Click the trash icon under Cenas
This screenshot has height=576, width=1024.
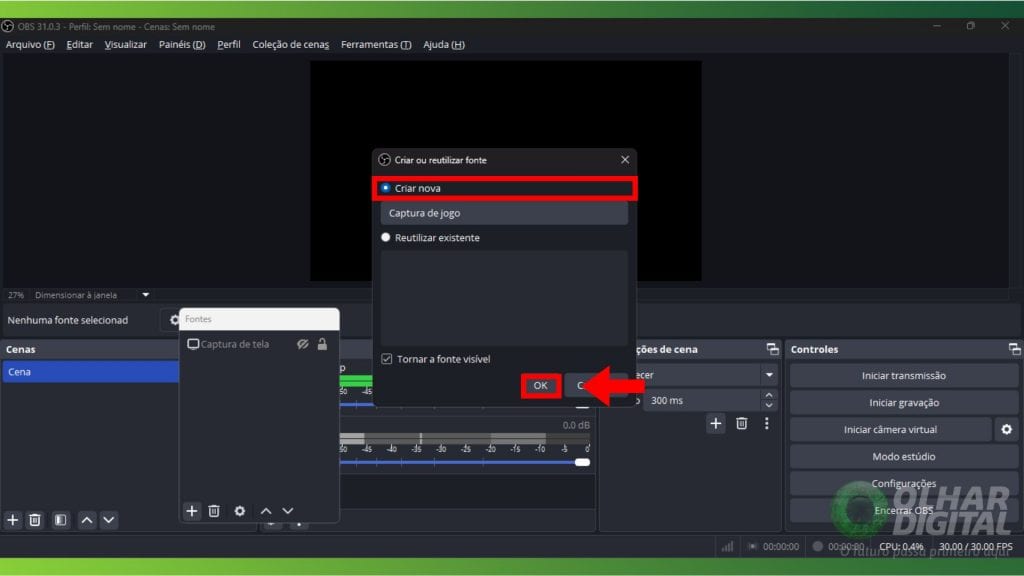pos(35,520)
